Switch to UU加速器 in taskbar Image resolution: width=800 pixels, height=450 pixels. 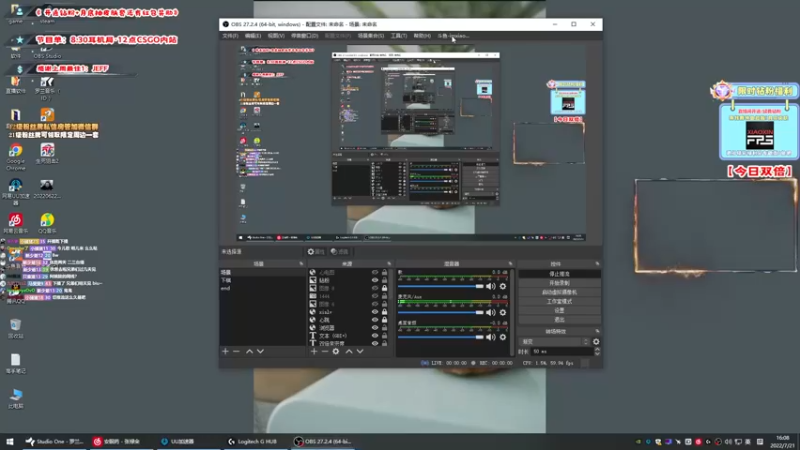point(178,441)
